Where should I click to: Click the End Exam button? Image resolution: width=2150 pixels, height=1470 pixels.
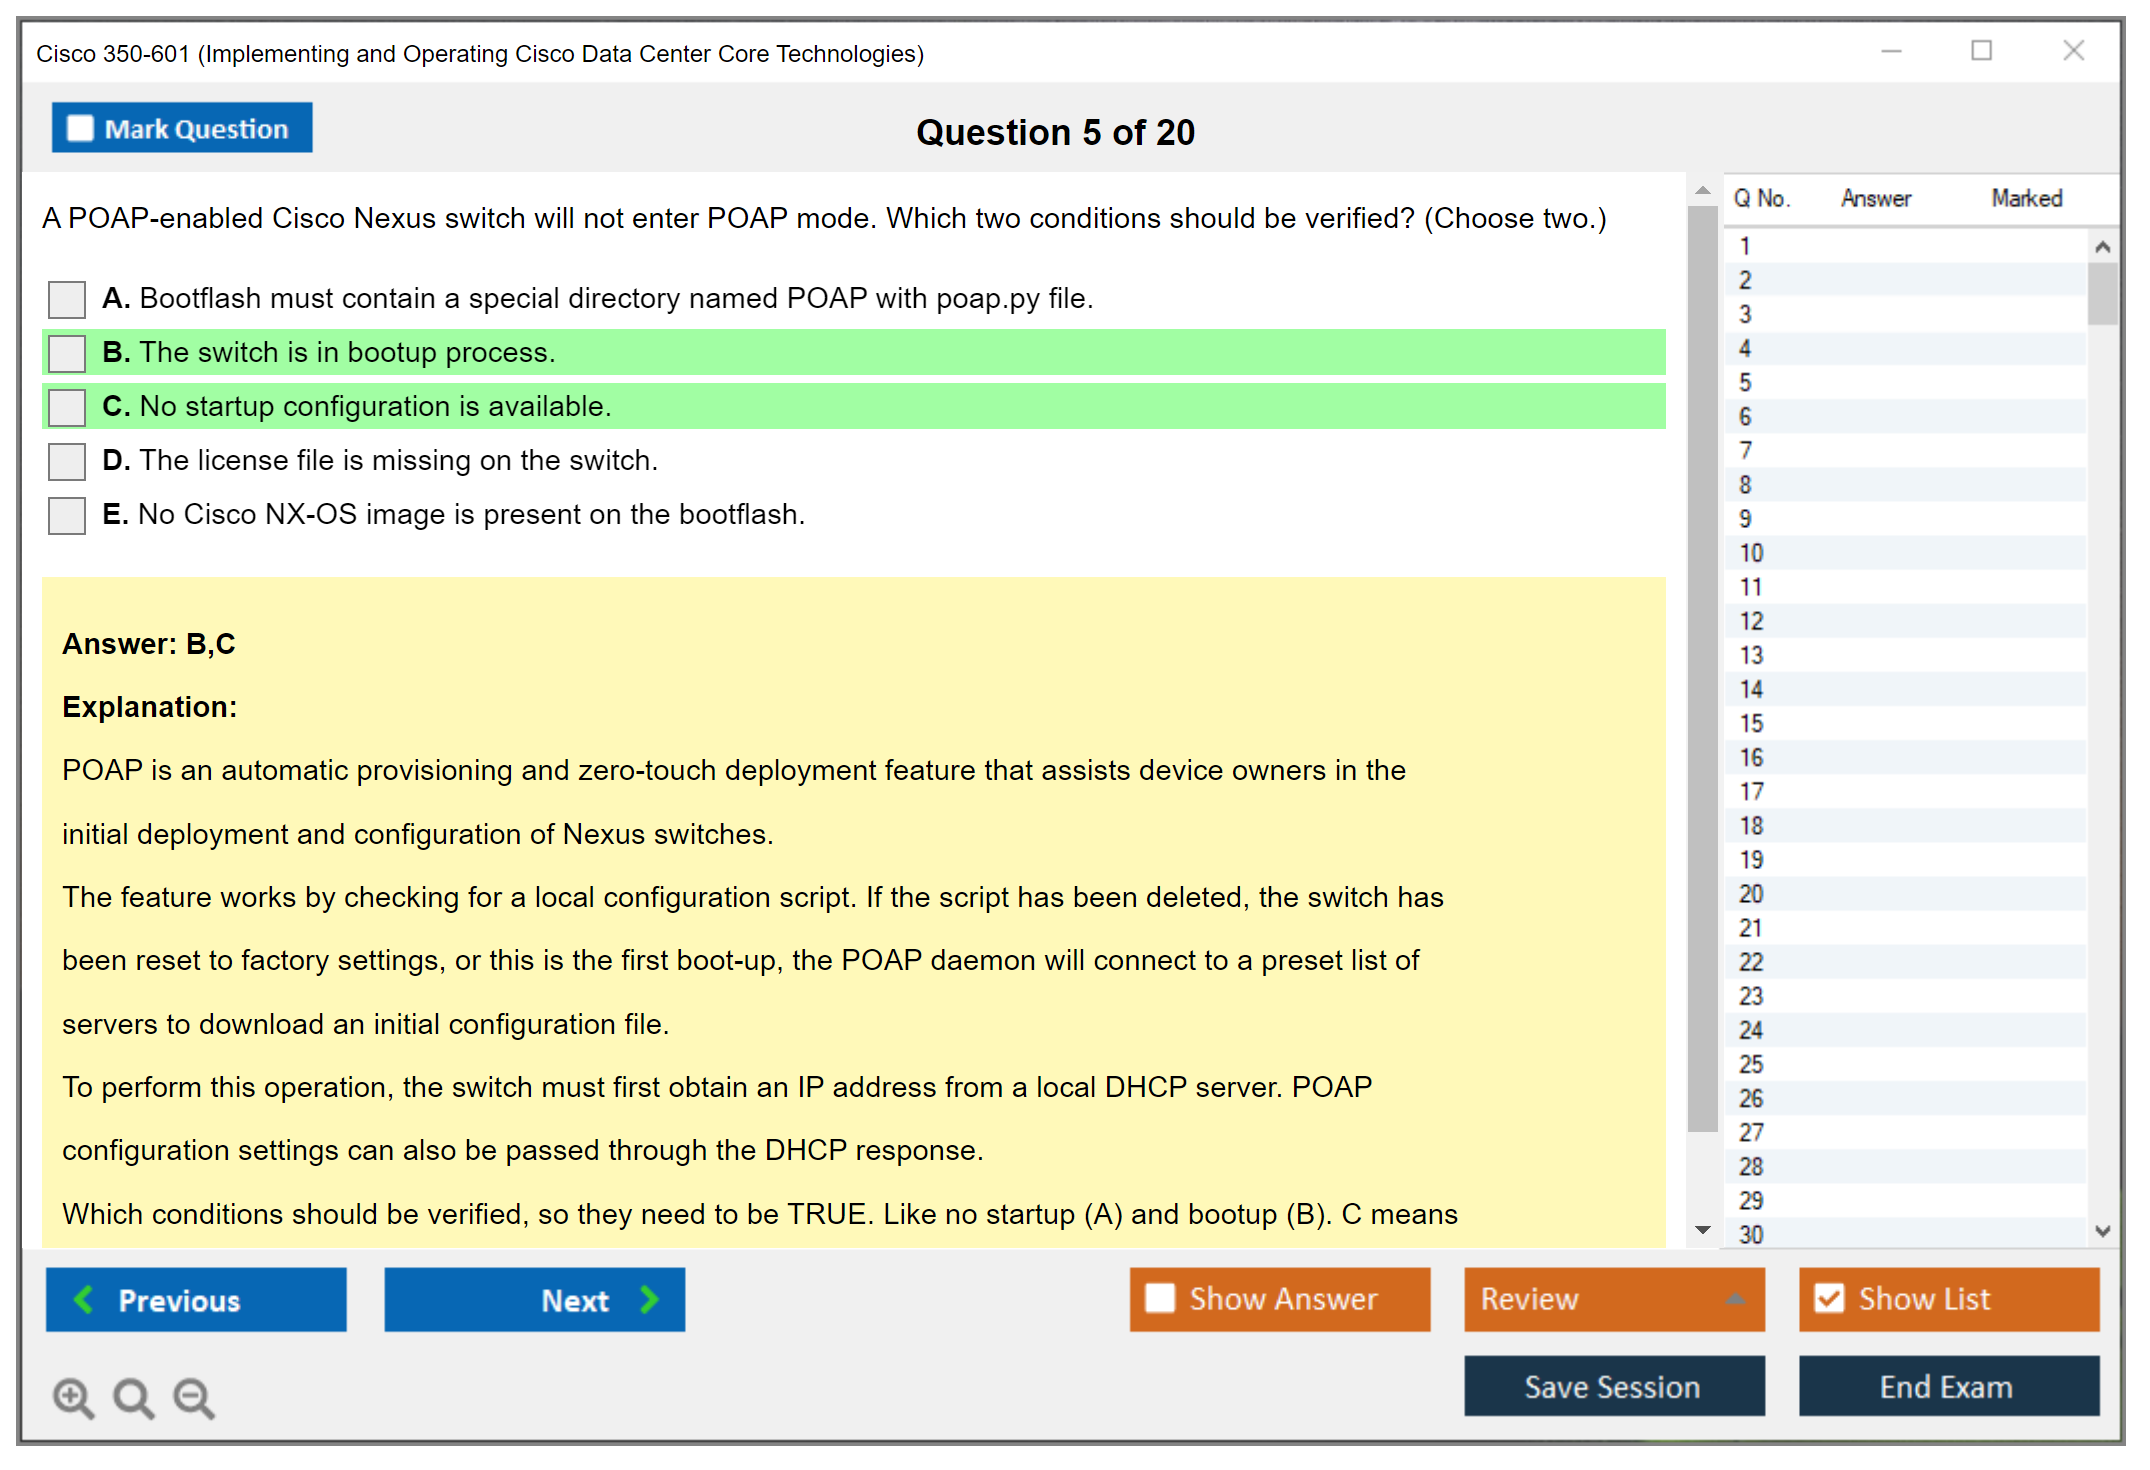[x=1947, y=1386]
